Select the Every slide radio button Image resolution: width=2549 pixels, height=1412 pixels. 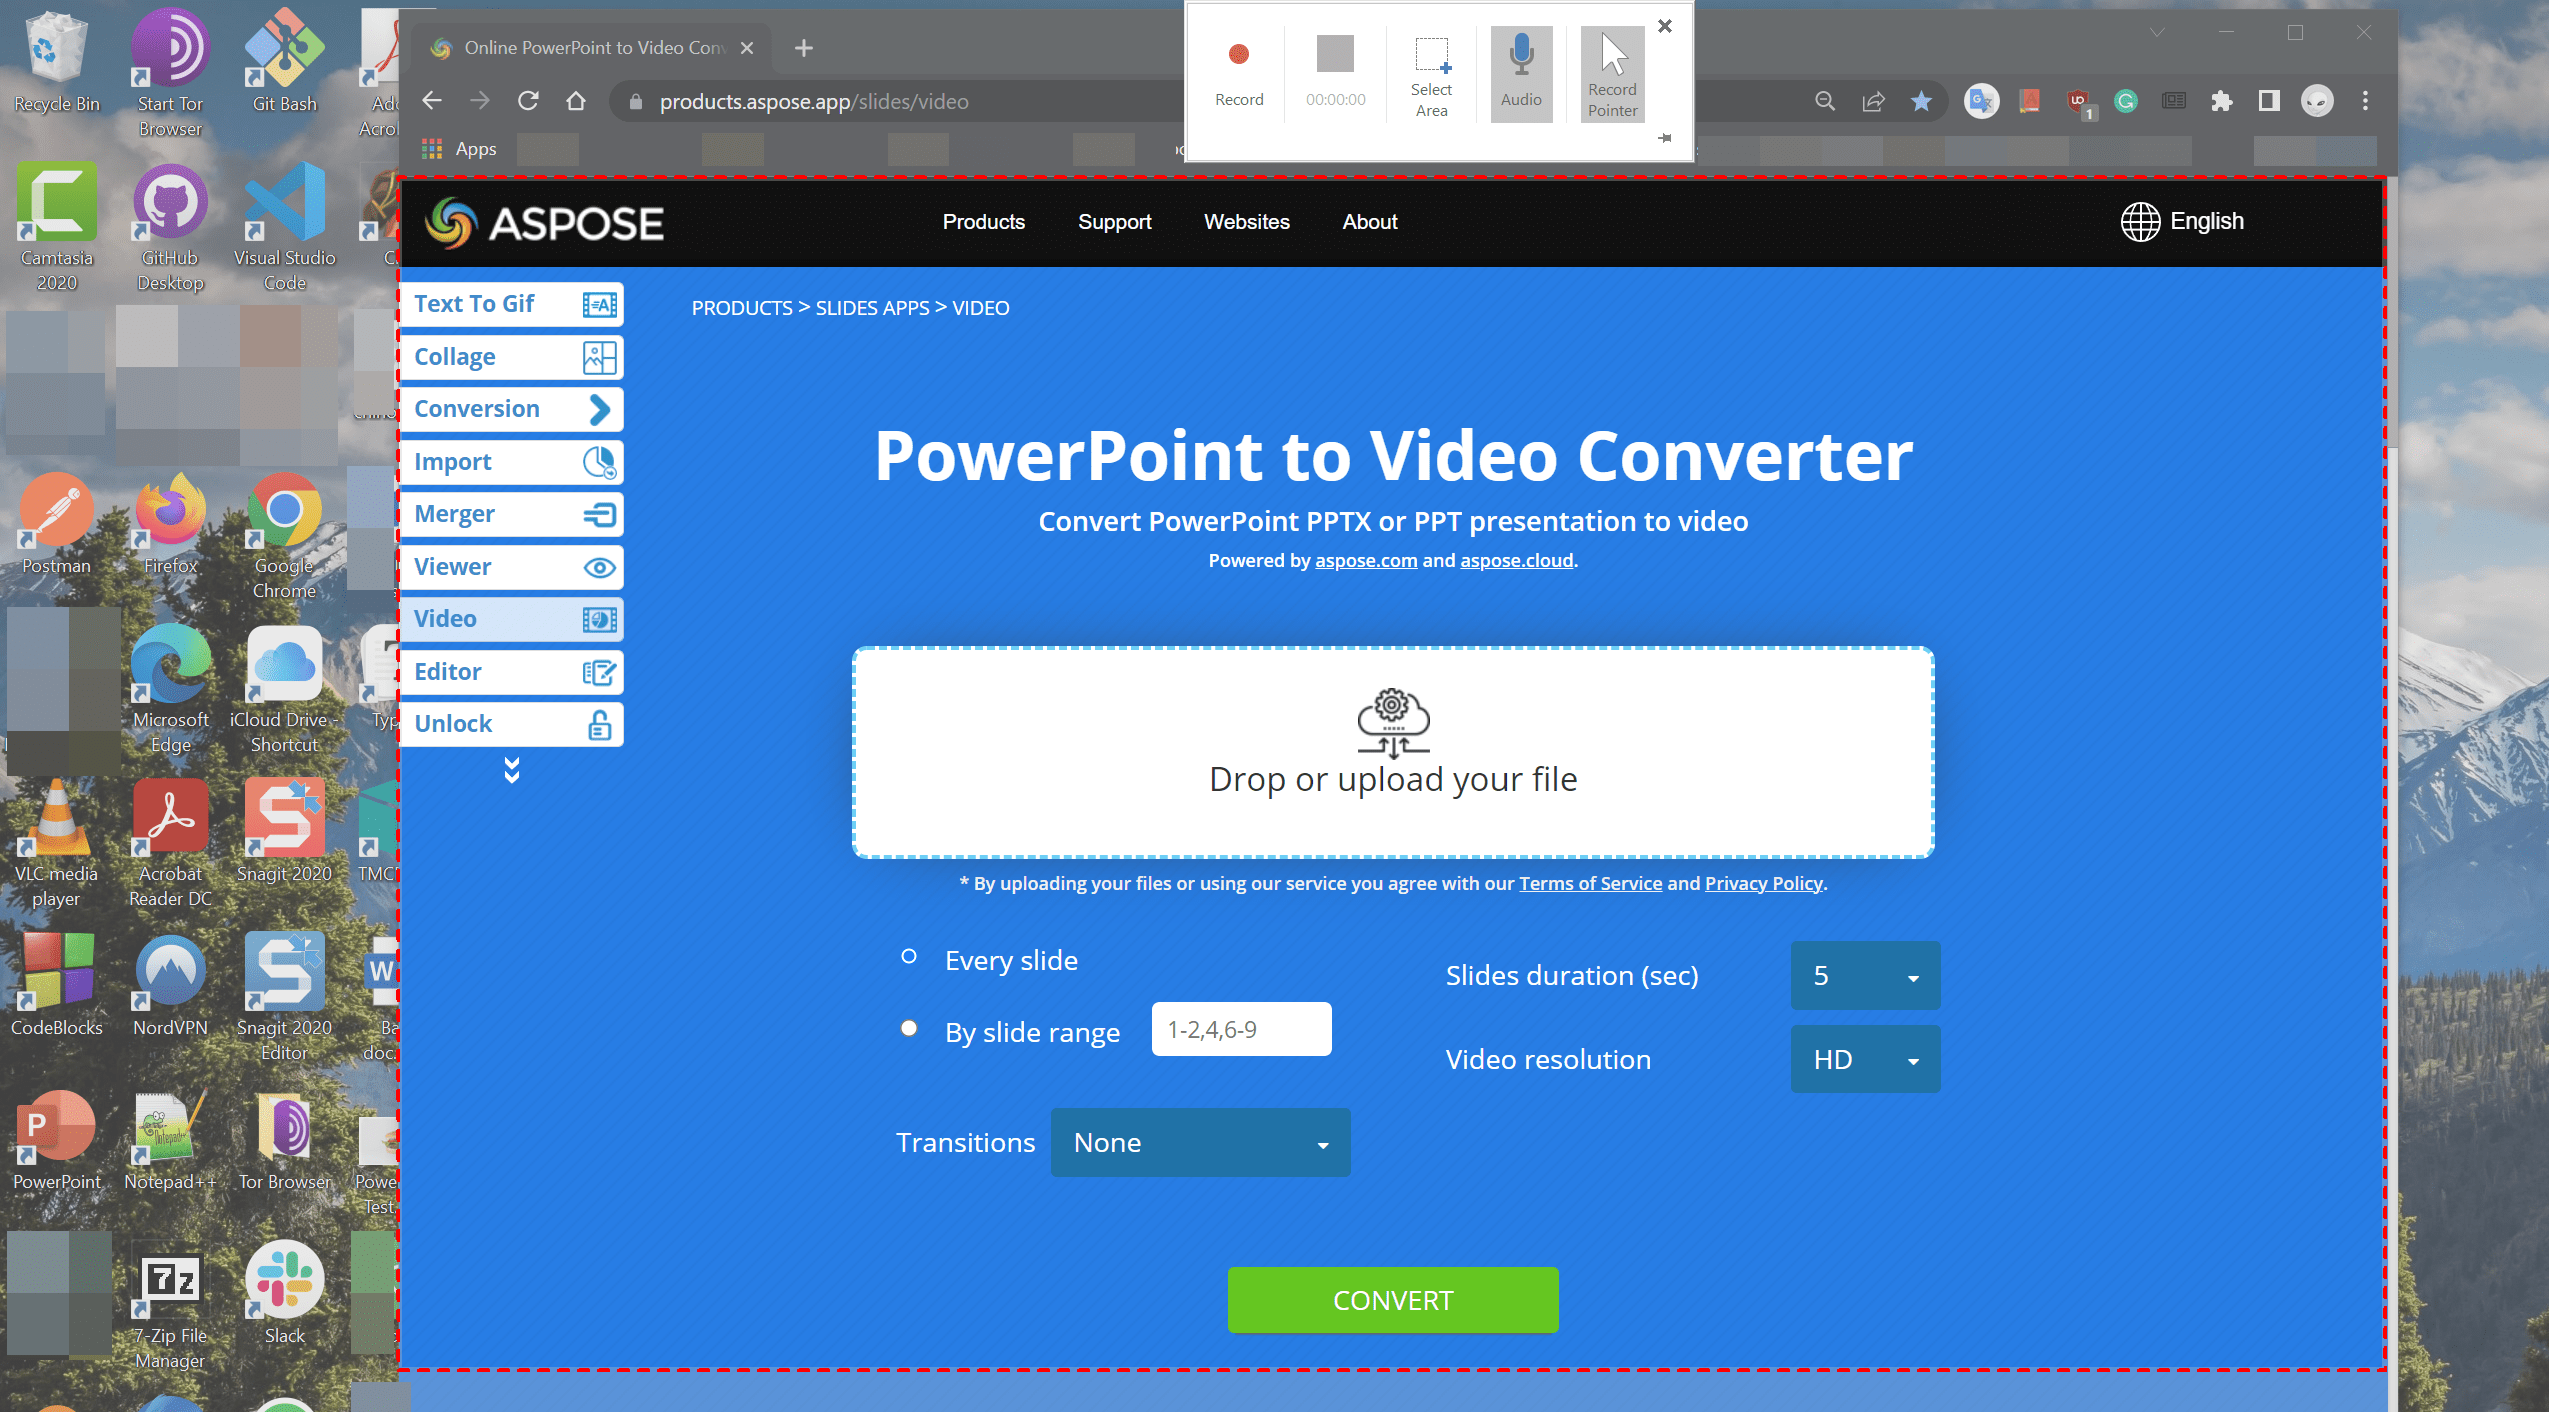pyautogui.click(x=908, y=956)
